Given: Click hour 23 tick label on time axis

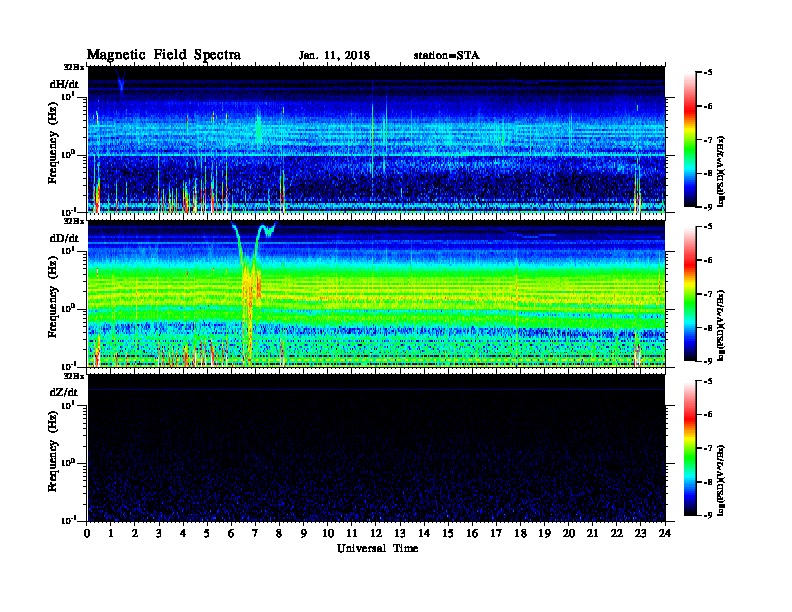Looking at the screenshot, I should [x=640, y=534].
